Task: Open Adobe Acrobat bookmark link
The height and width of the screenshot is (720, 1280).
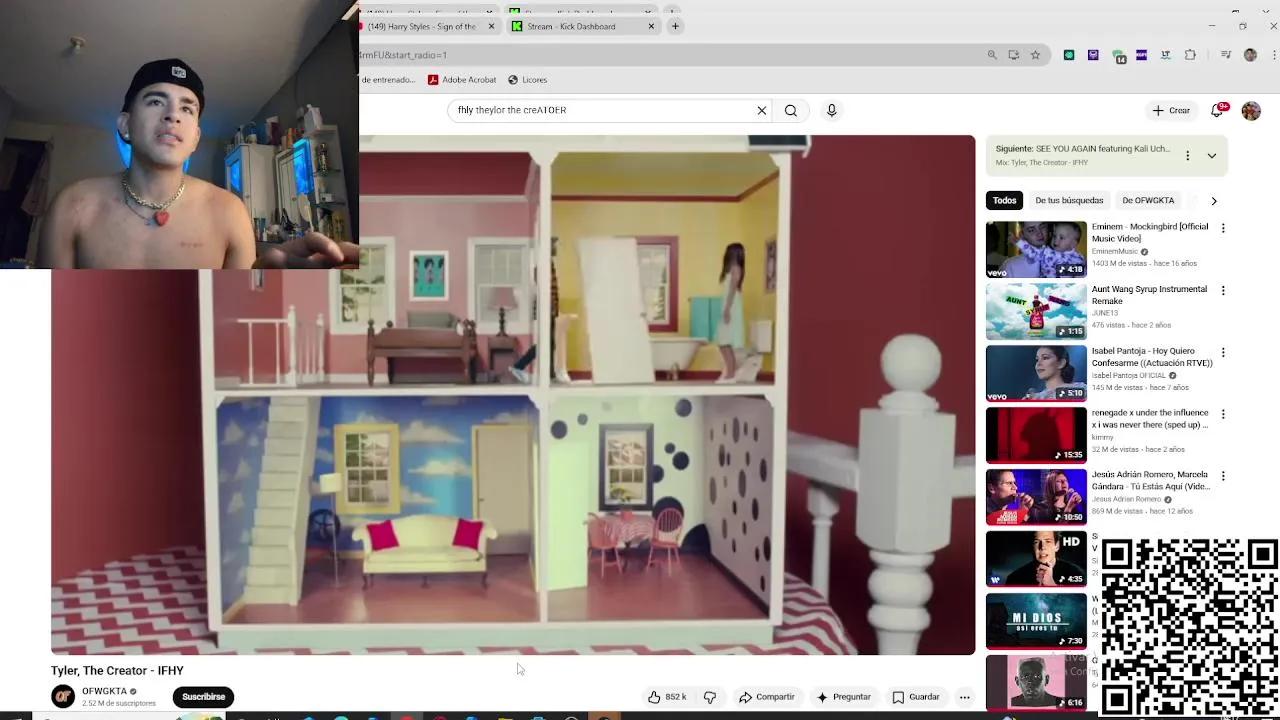Action: pos(462,80)
